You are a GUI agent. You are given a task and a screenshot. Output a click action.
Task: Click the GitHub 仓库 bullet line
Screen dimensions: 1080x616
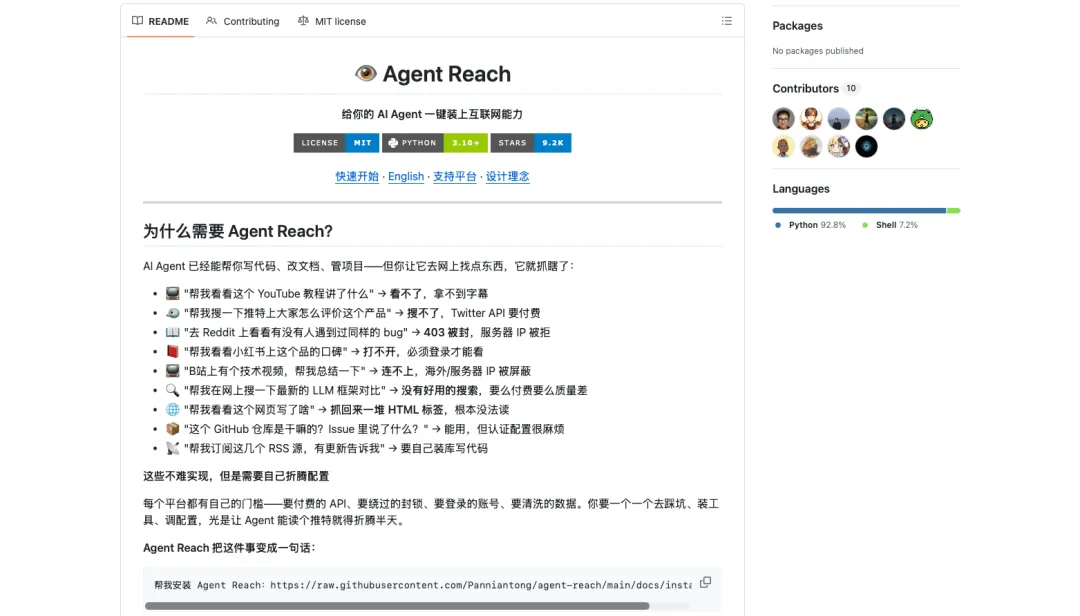click(364, 429)
